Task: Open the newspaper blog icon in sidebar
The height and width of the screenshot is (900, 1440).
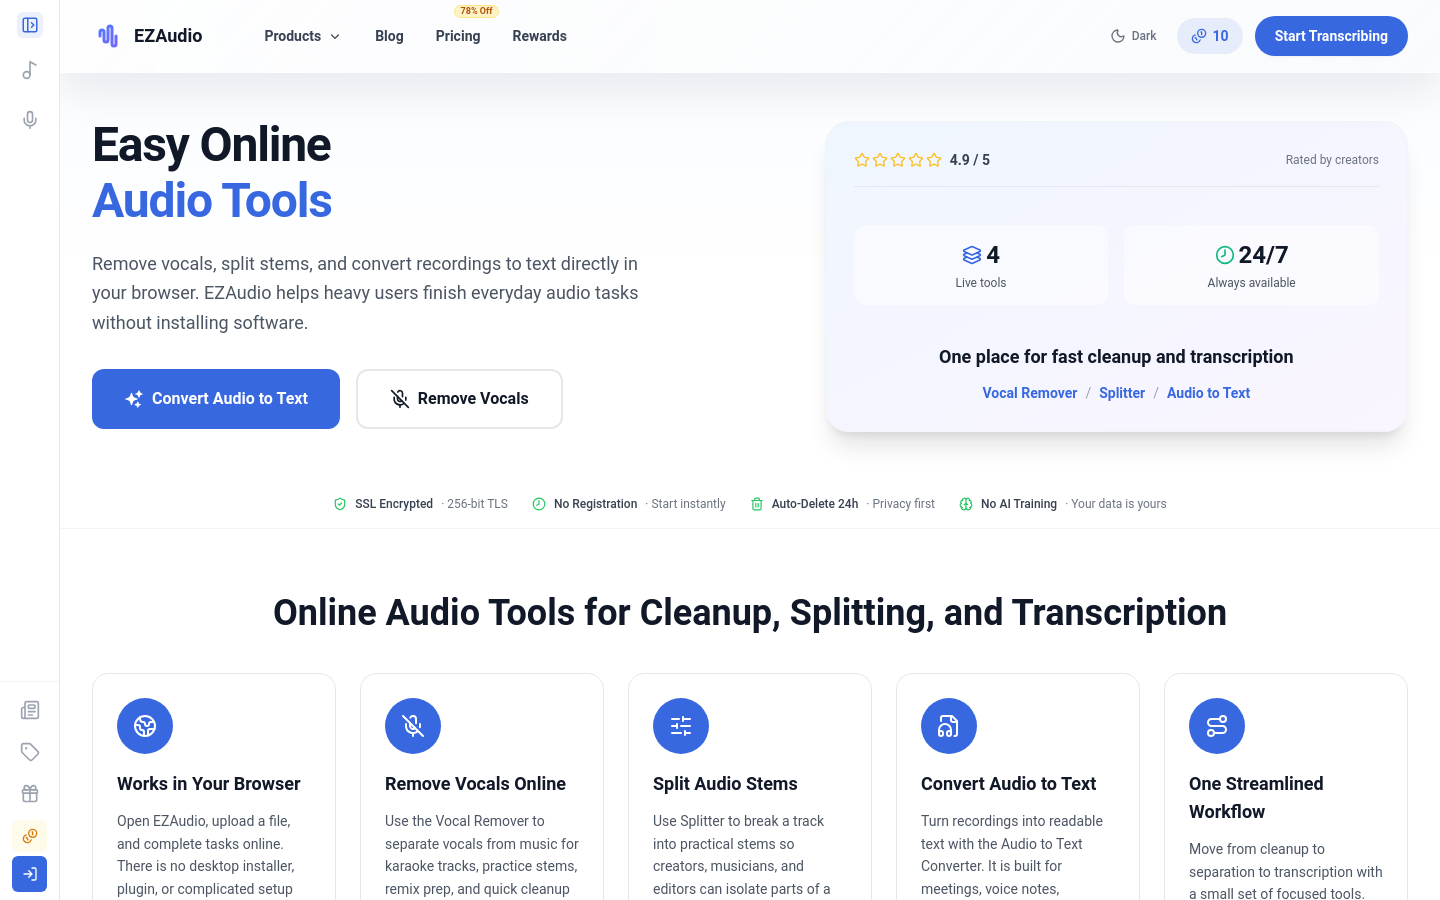Action: point(30,710)
